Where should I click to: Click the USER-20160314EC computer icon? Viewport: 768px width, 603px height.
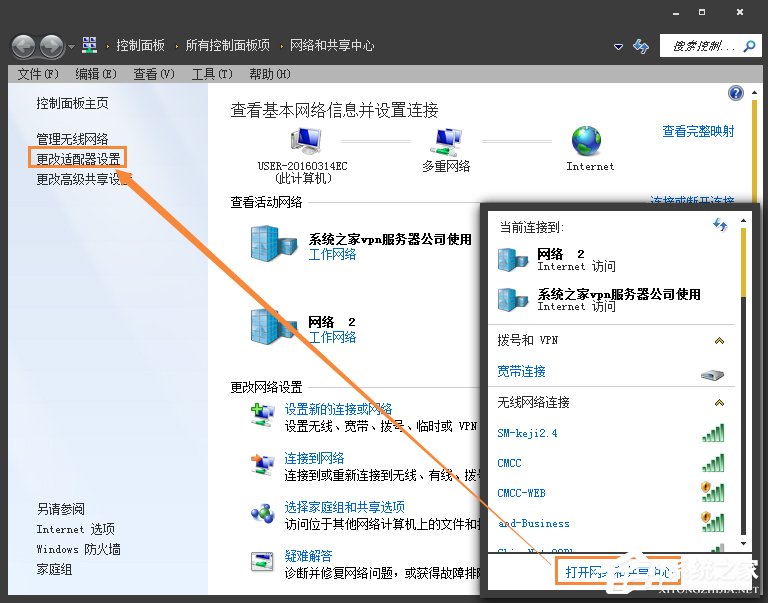303,141
